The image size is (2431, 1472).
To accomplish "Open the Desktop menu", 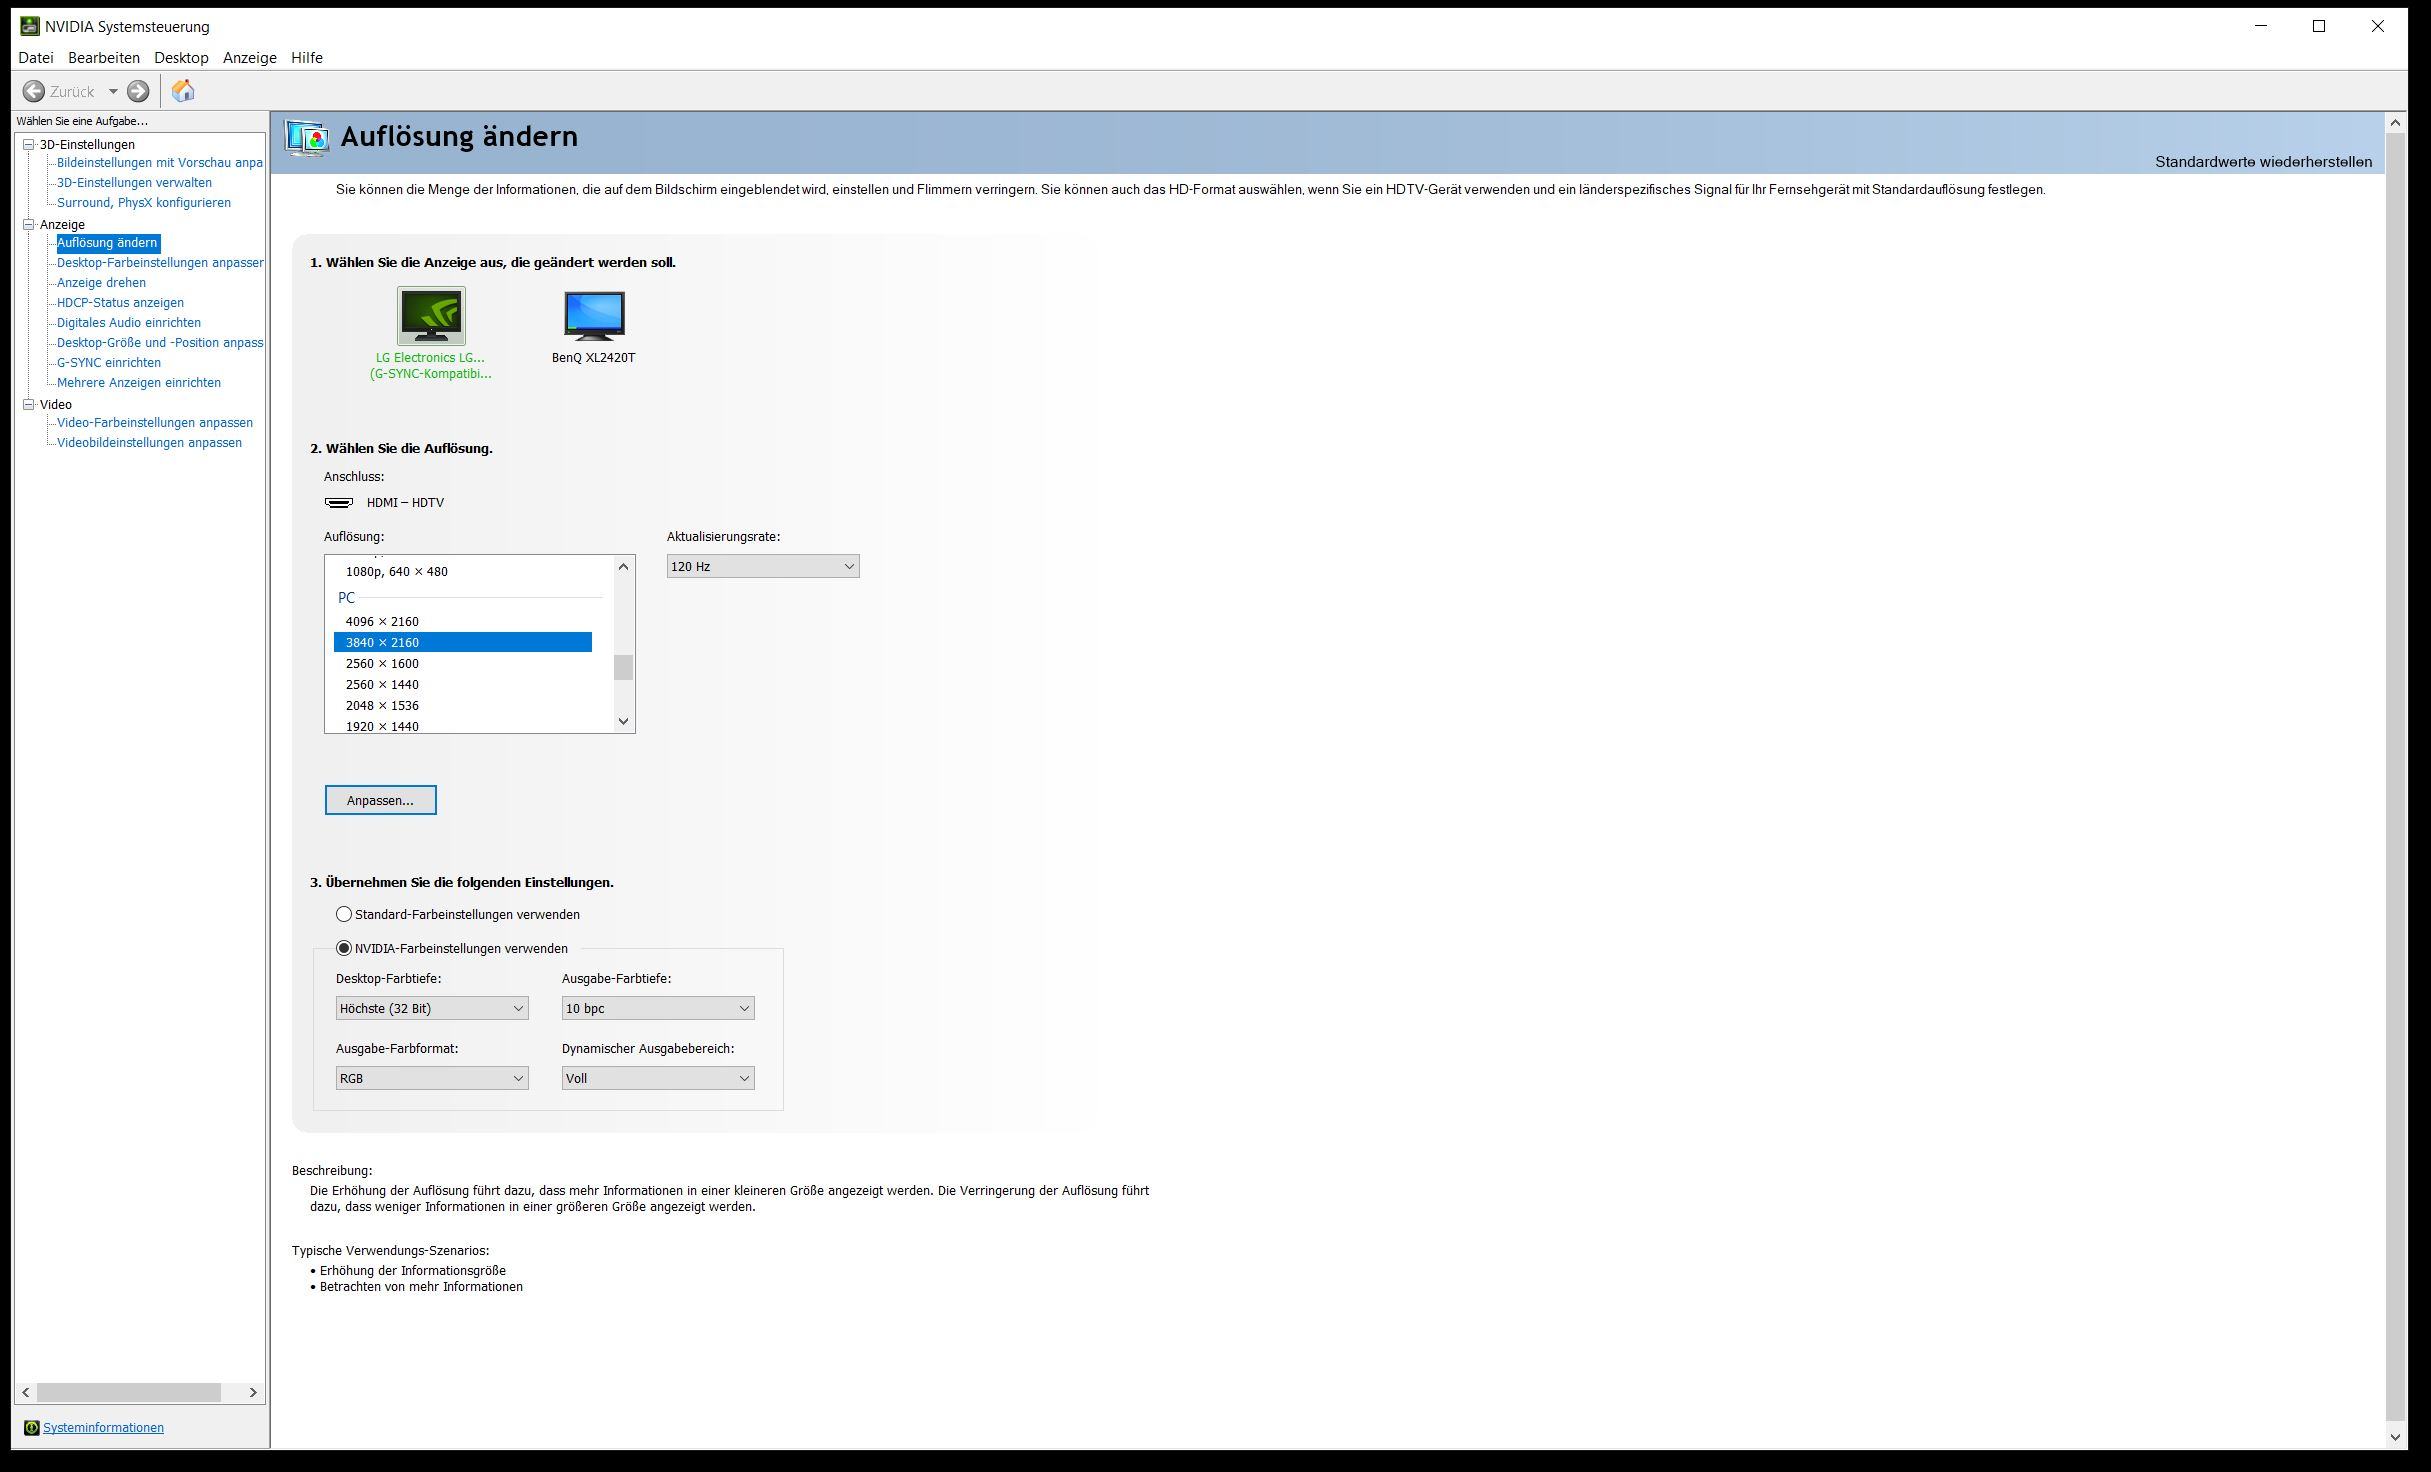I will point(181,58).
